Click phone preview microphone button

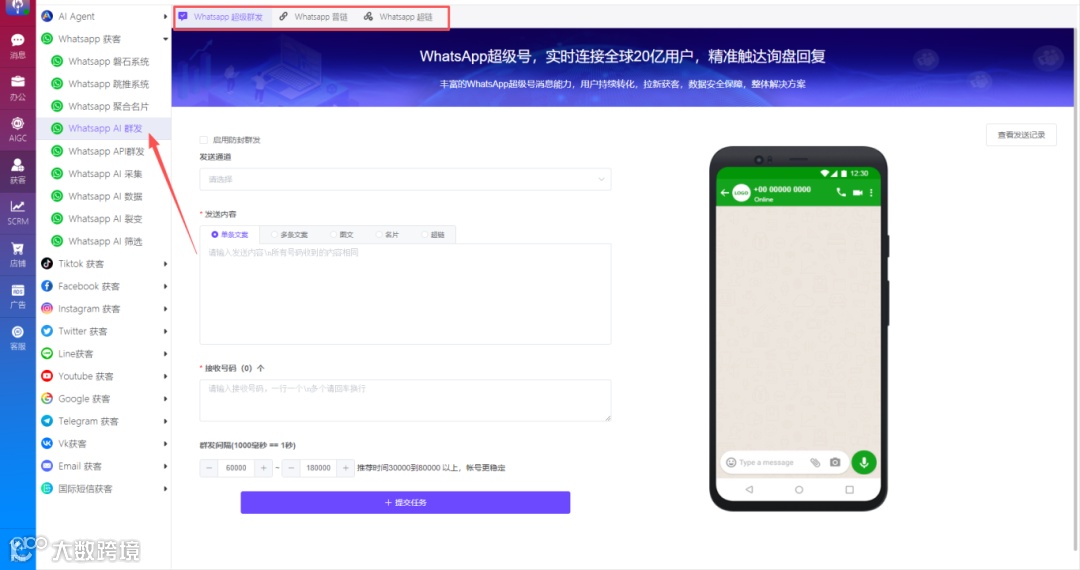coord(864,462)
